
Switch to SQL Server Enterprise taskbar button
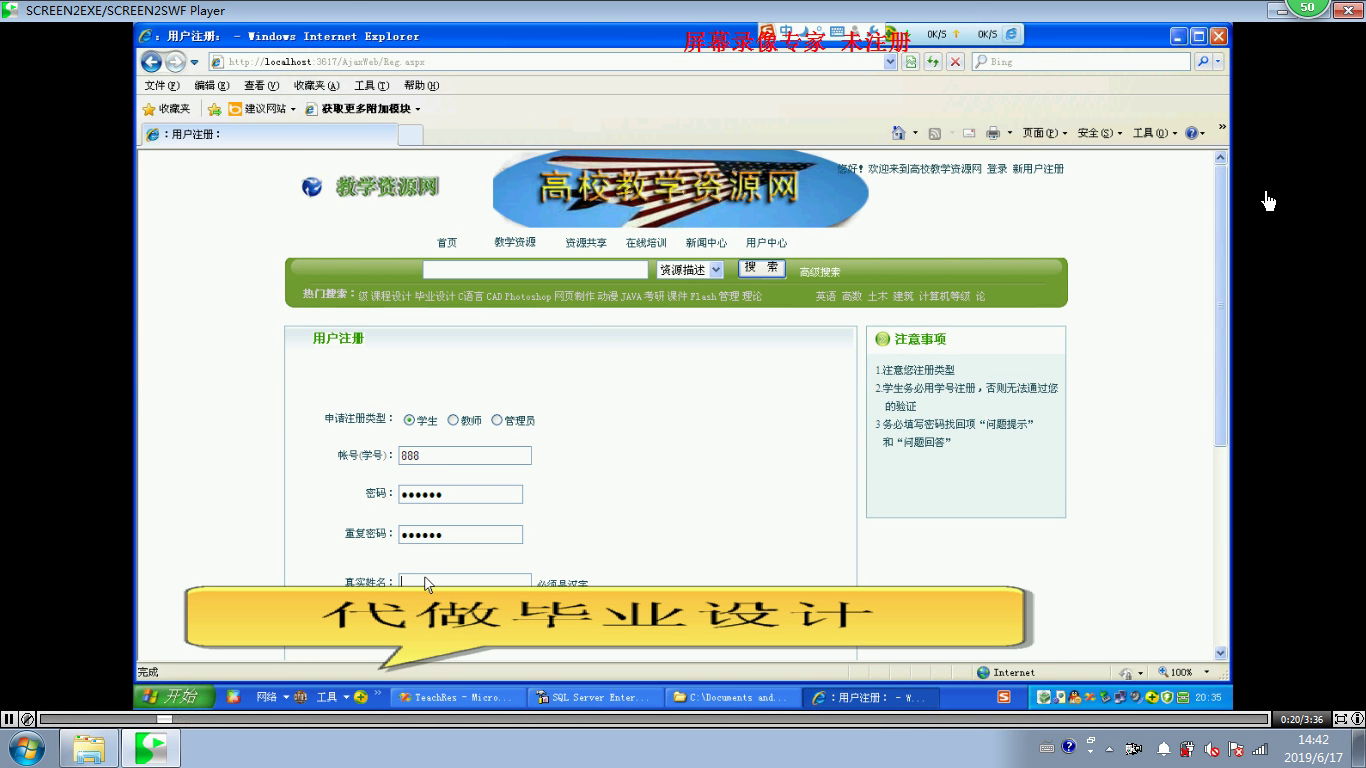click(594, 697)
